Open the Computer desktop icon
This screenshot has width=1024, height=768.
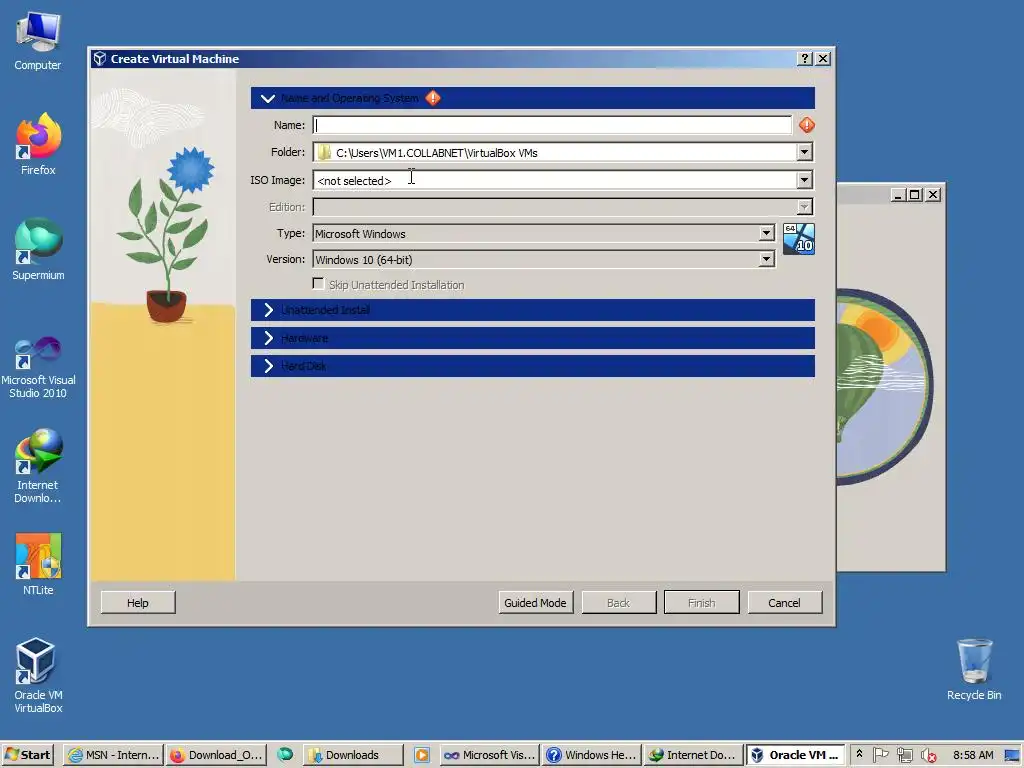(38, 40)
